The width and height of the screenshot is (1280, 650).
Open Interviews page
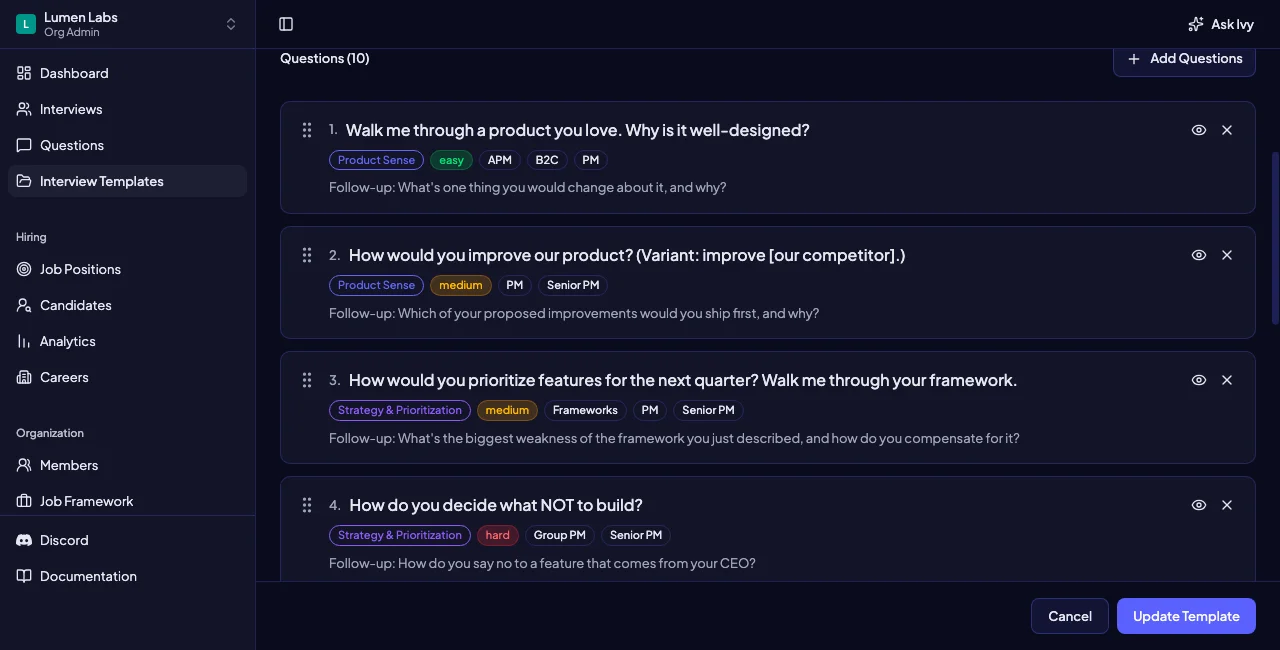pos(127,109)
